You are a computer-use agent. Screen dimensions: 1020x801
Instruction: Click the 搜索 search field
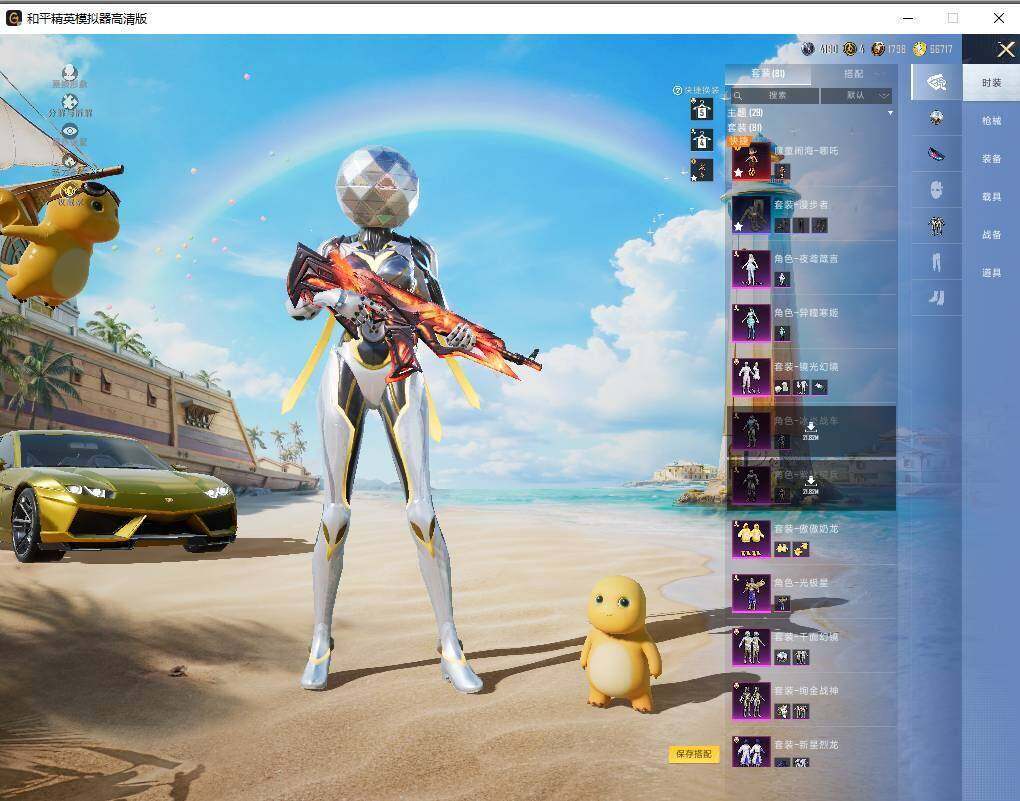click(x=775, y=96)
